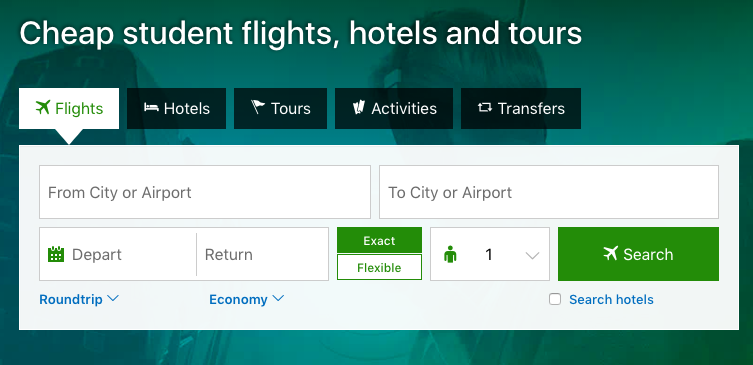The image size is (753, 365).
Task: Select the Exact dates option
Action: point(379,240)
